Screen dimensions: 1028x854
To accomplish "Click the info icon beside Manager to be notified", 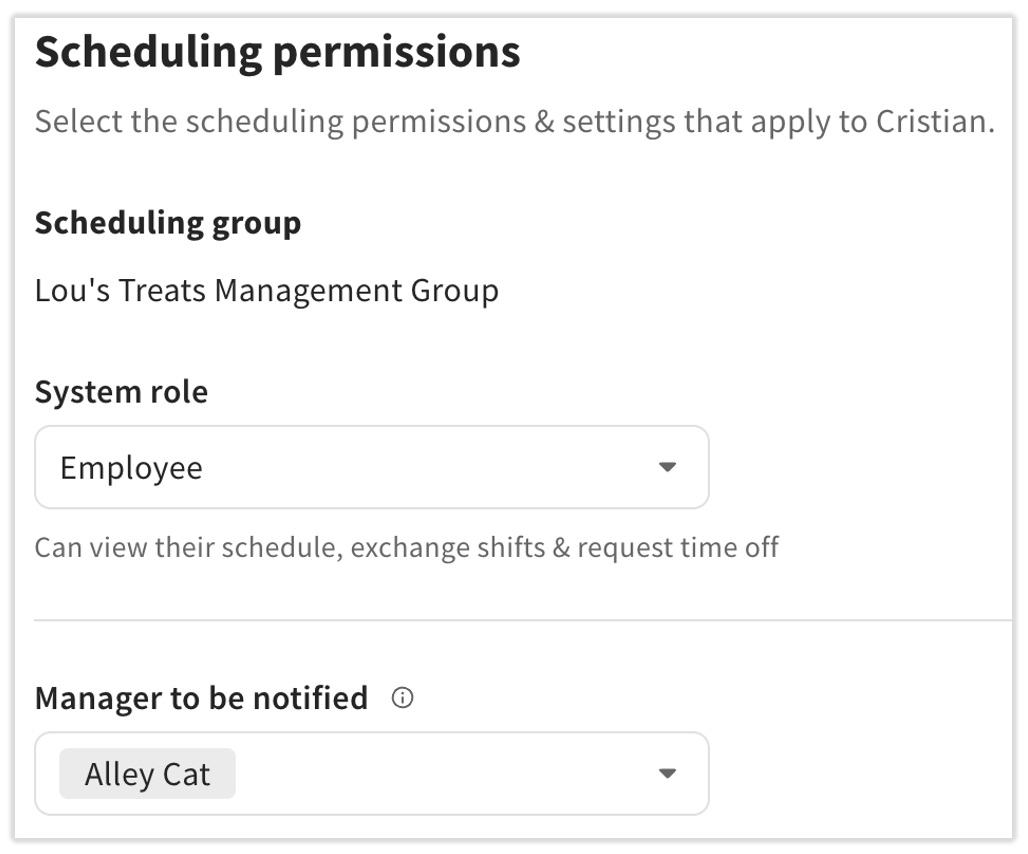I will click(x=402, y=697).
